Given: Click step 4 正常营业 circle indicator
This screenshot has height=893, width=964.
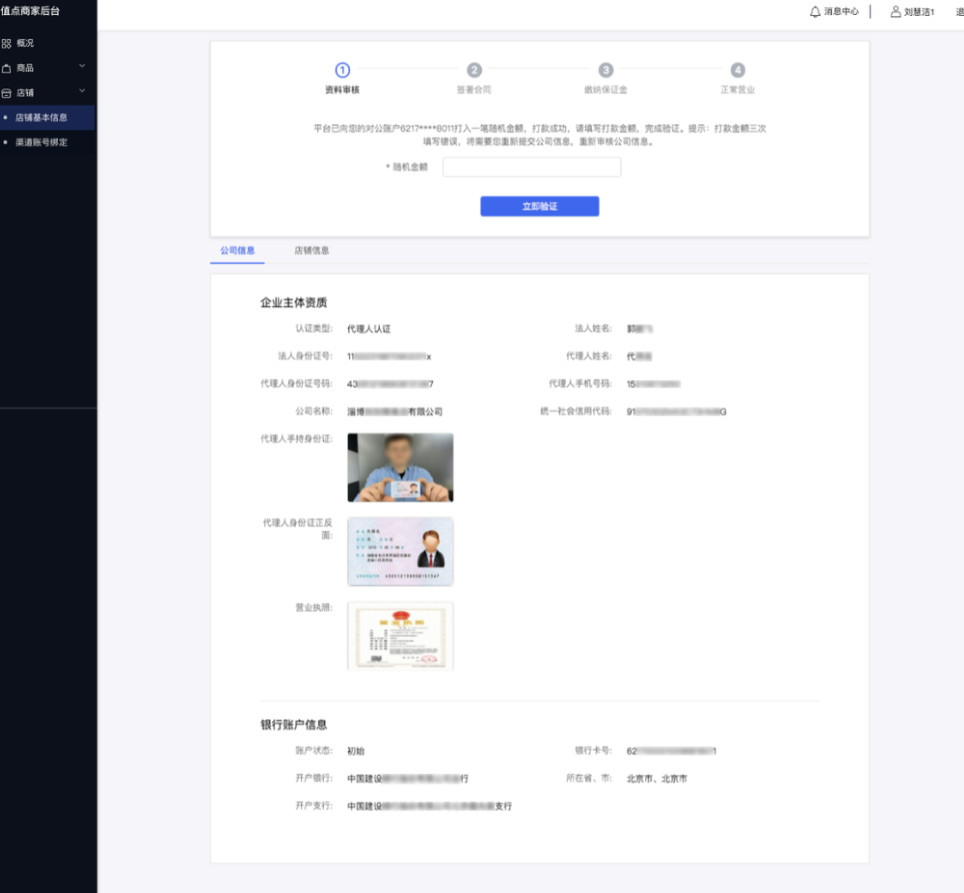Looking at the screenshot, I should [x=738, y=71].
